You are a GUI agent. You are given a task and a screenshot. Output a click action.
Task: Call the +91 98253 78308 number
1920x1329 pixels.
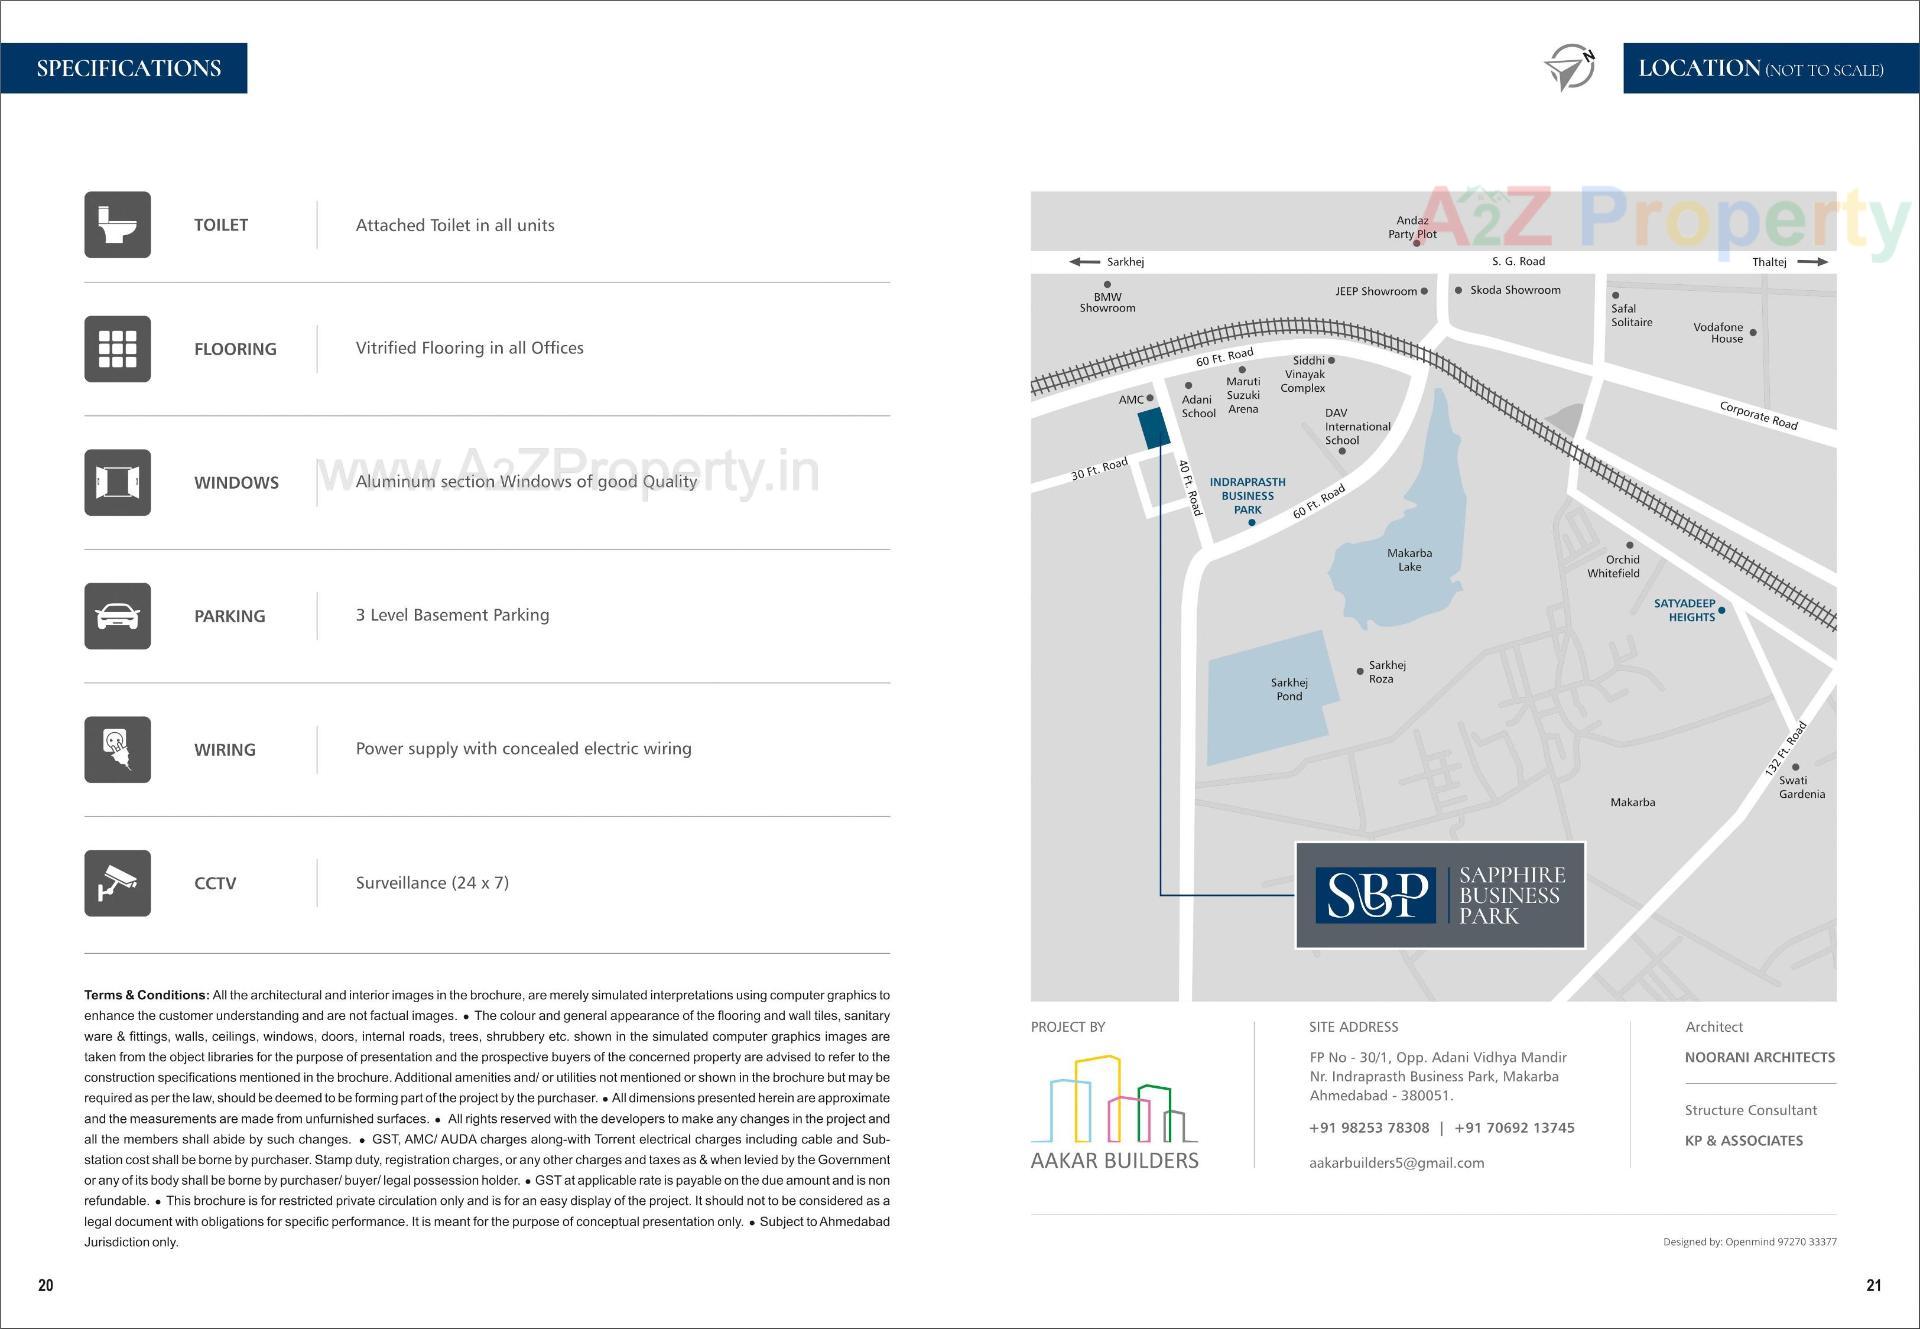(x=1368, y=1127)
